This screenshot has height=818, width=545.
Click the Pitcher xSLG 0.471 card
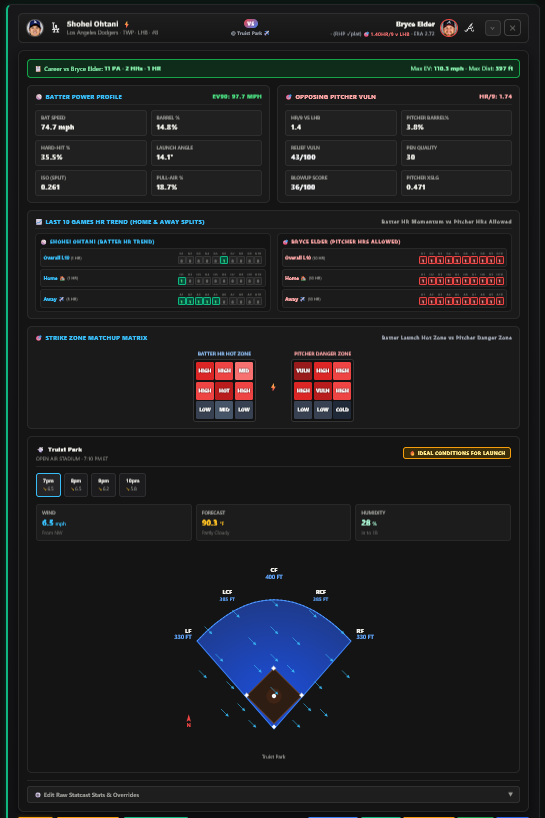tap(456, 183)
